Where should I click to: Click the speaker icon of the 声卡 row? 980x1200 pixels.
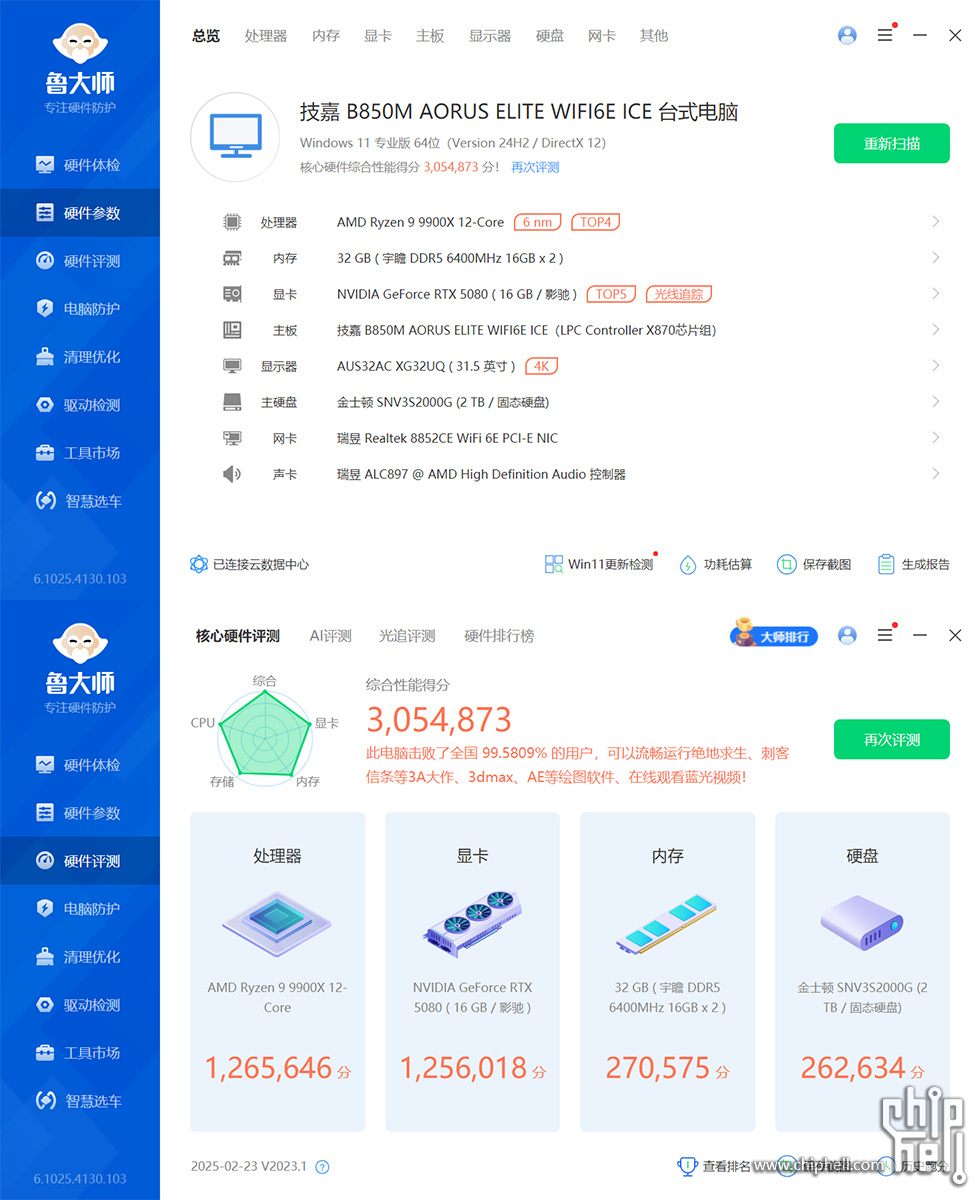click(232, 474)
